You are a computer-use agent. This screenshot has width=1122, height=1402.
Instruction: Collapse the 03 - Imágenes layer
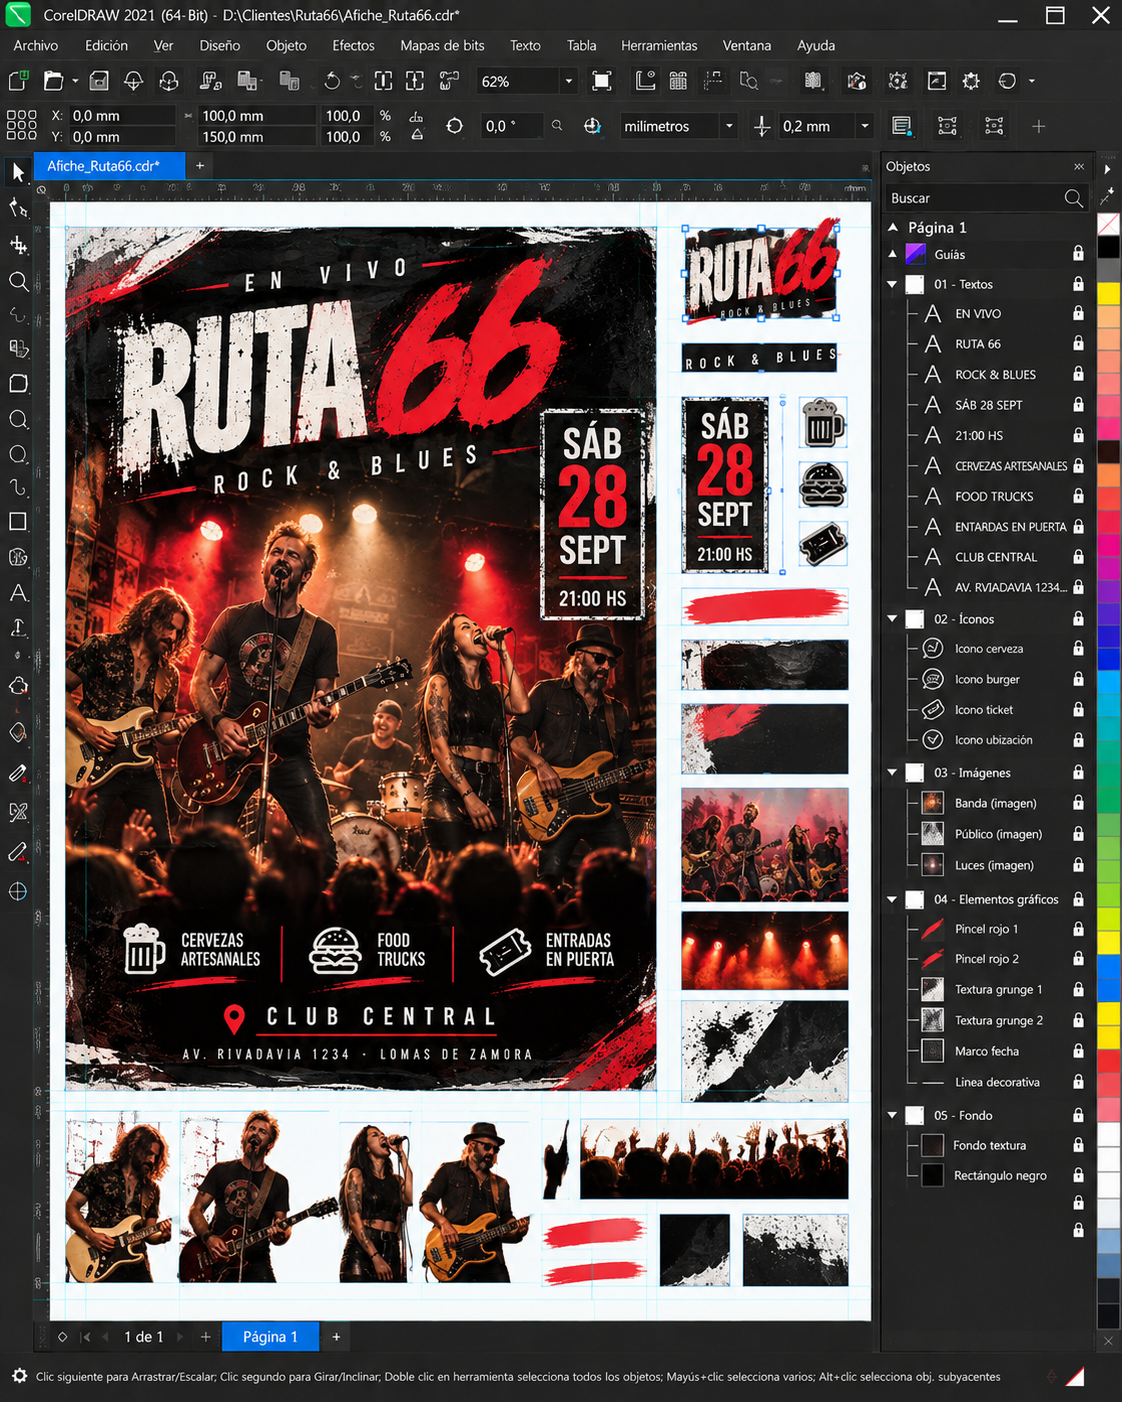(893, 772)
